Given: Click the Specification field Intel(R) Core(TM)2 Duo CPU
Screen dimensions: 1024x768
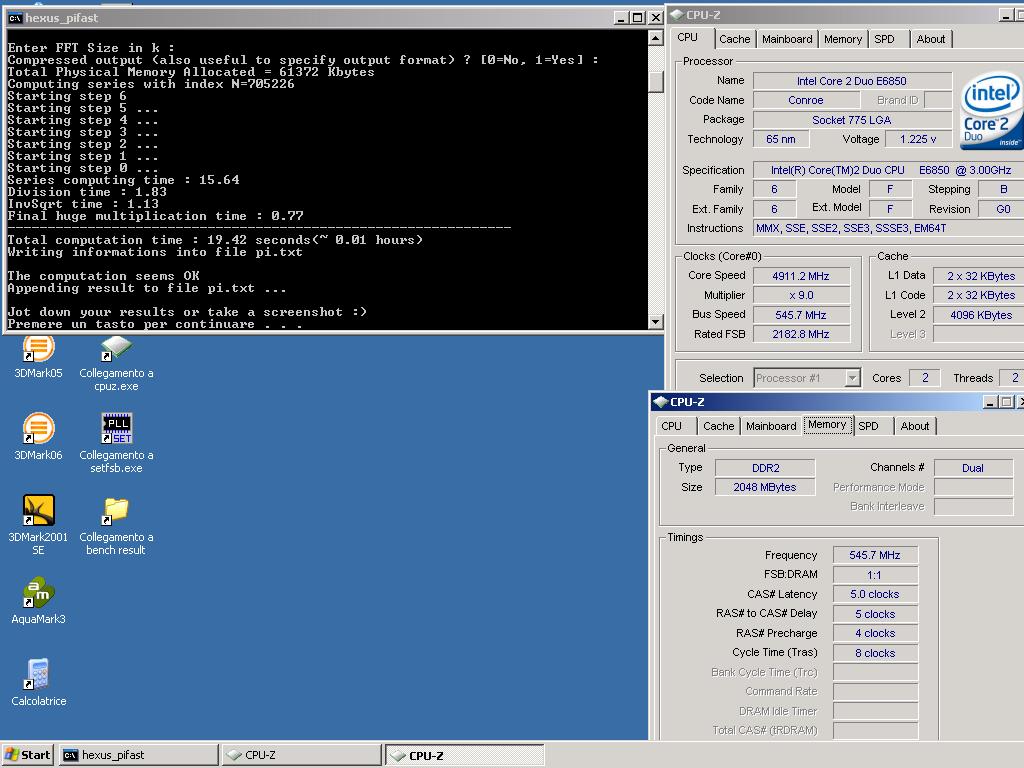Looking at the screenshot, I should coord(889,170).
